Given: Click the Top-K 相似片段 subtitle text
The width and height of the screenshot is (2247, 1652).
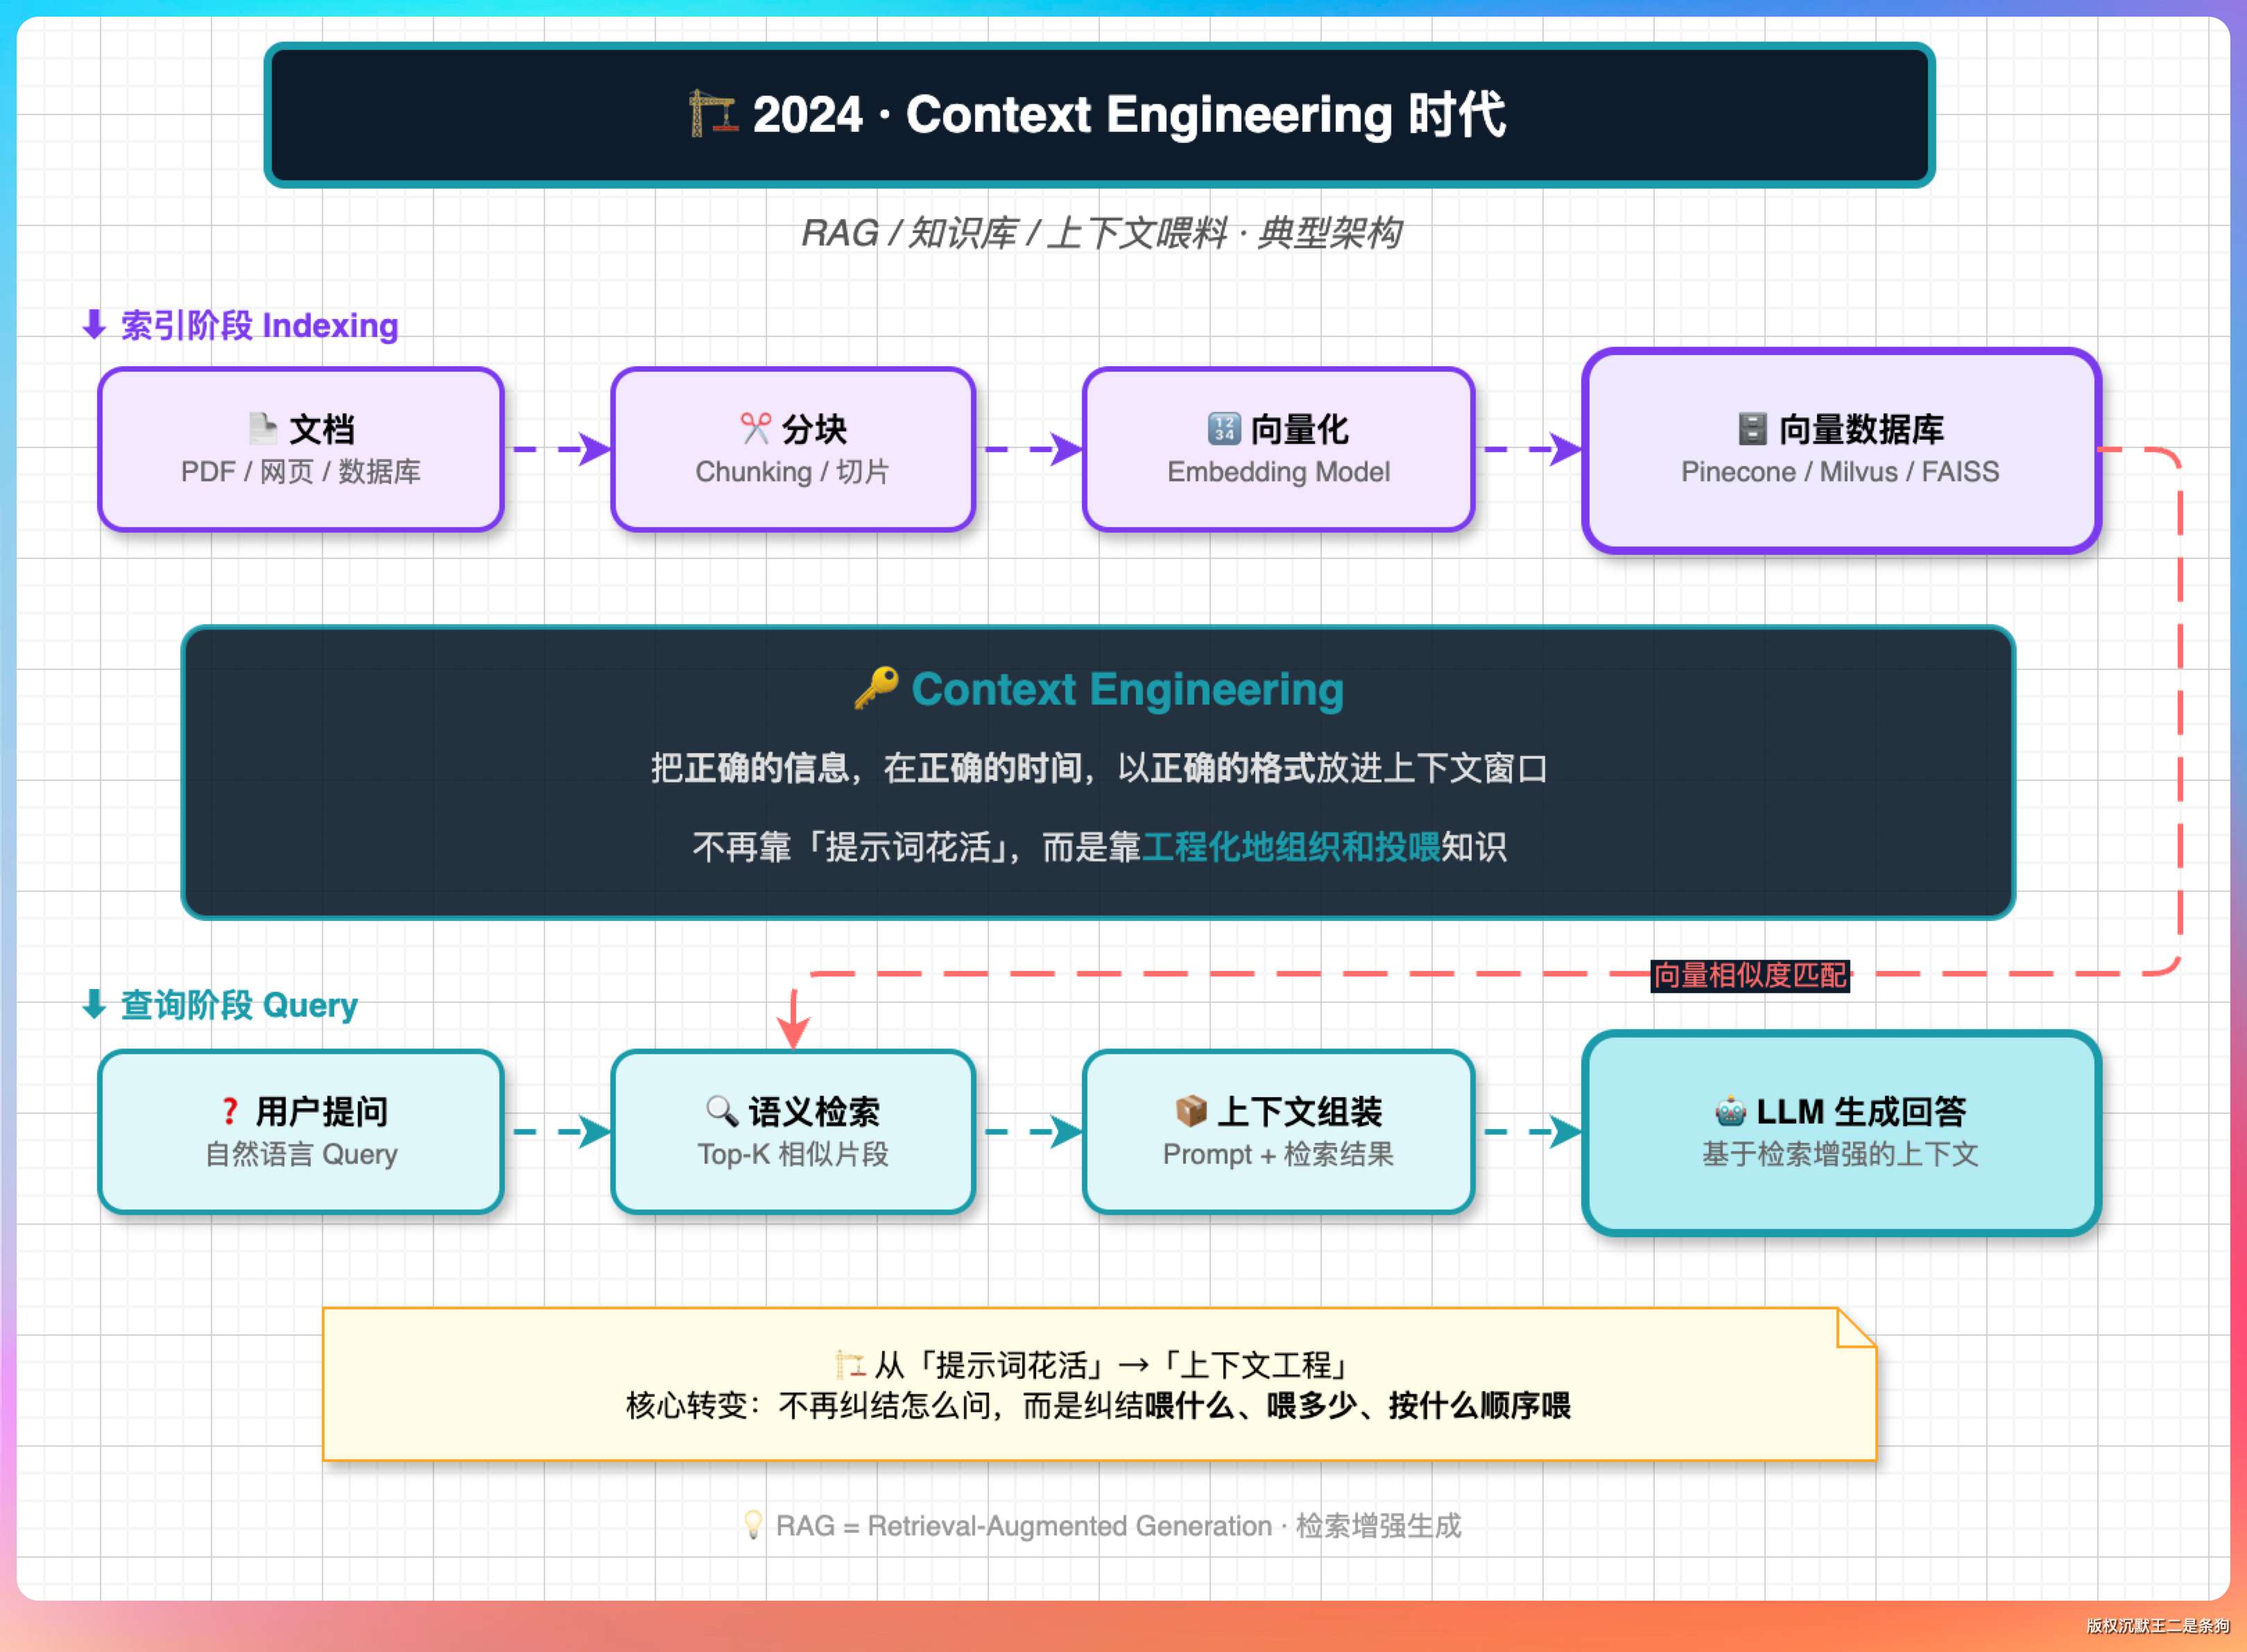Looking at the screenshot, I should coord(793,1154).
